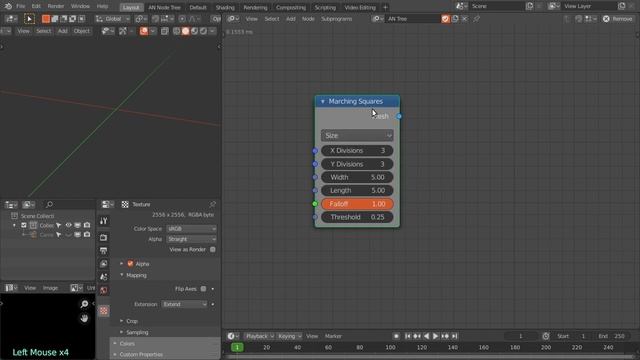
Task: Open the Keying dropdown in timeline
Action: tap(289, 336)
